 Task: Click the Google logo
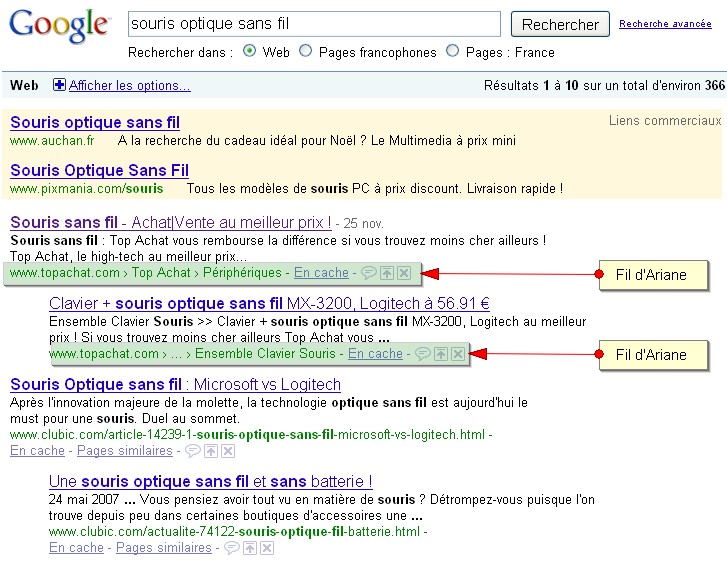pyautogui.click(x=59, y=26)
